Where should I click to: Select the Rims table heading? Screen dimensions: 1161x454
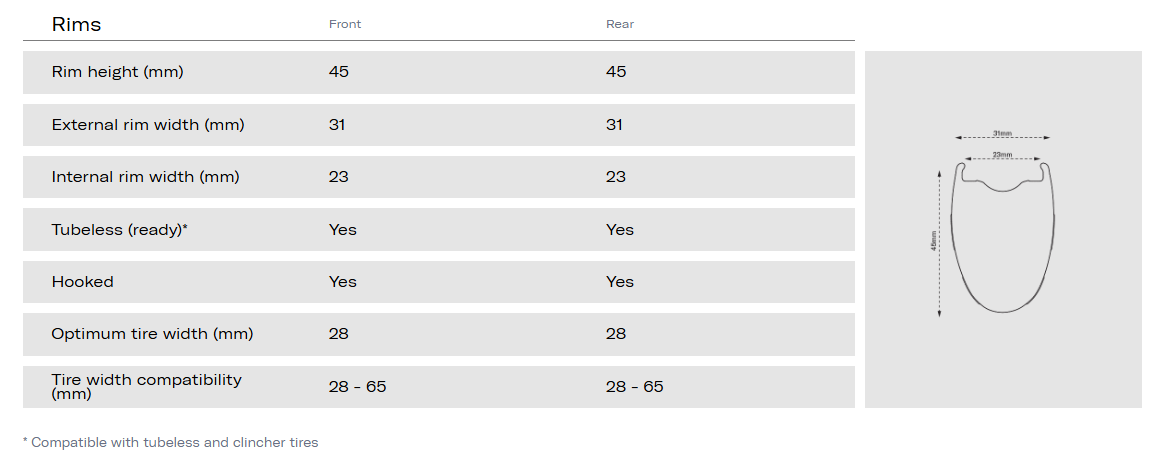(x=76, y=24)
